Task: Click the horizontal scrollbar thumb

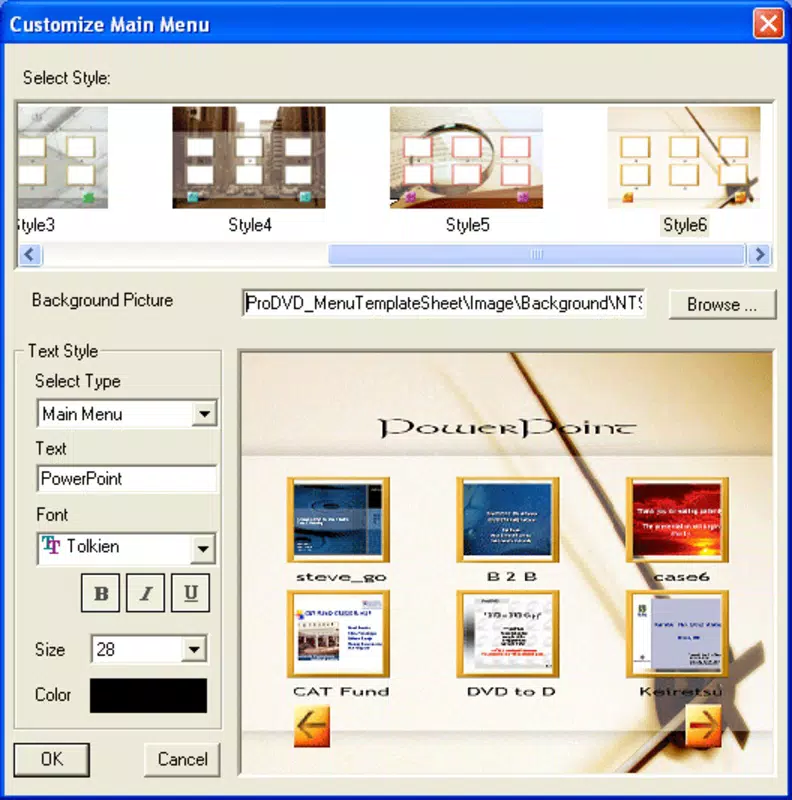Action: [x=537, y=254]
